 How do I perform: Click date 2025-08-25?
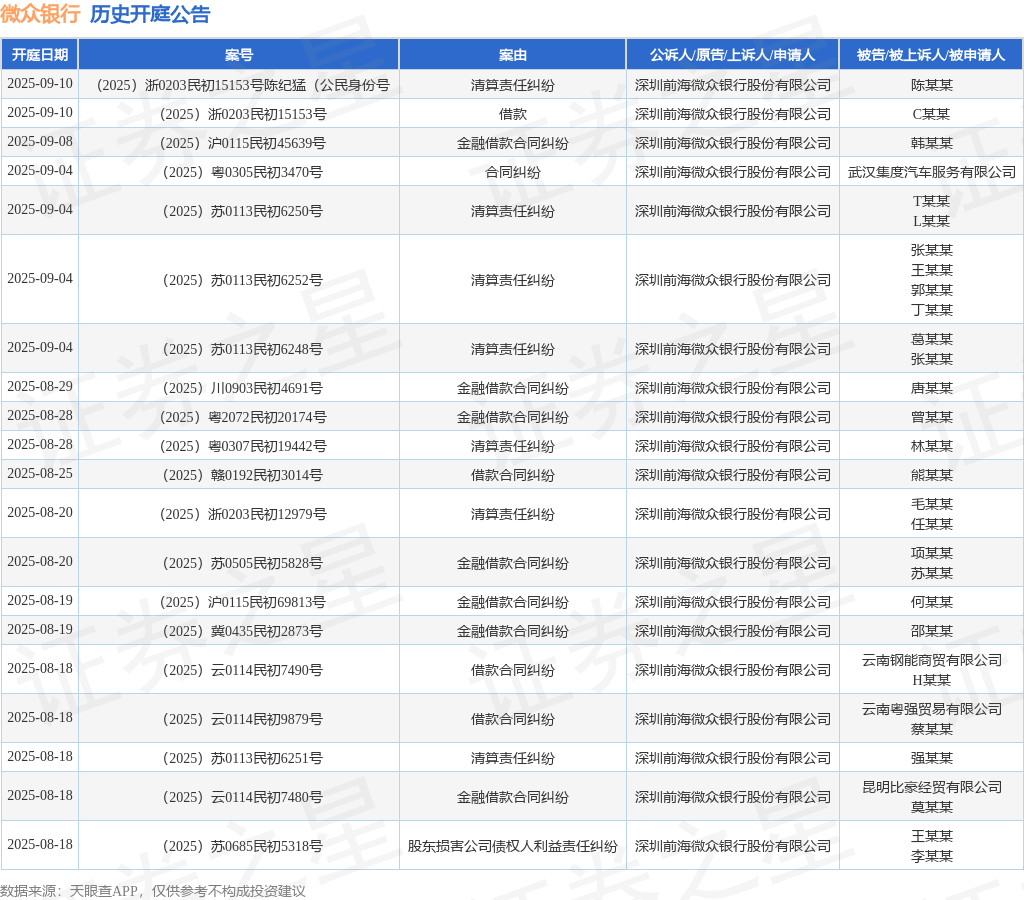[40, 474]
